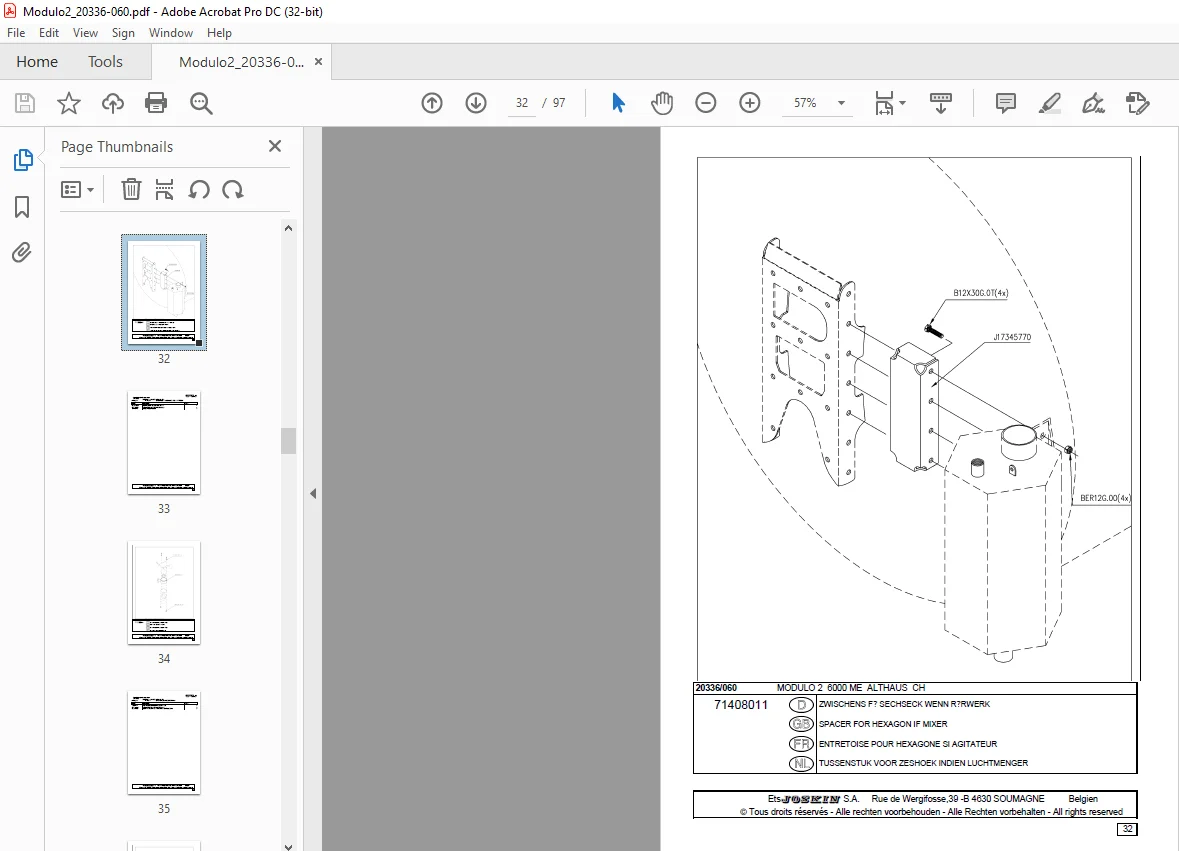Open the Sign menu
The width and height of the screenshot is (1179, 851).
point(123,33)
